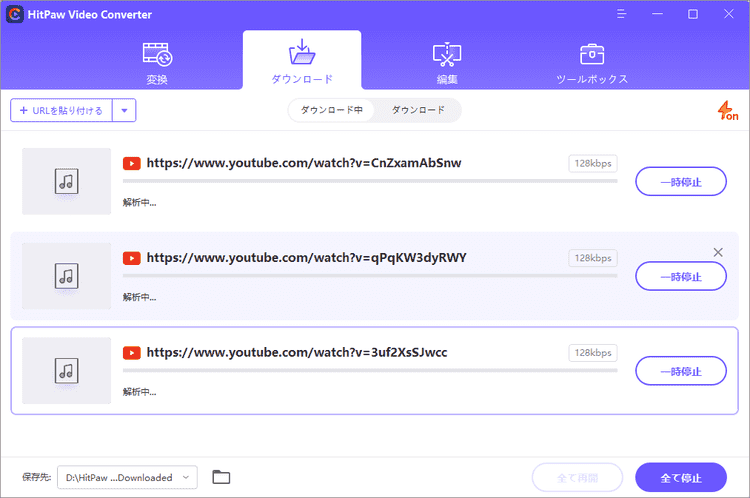Click the music thumbnail of qPqKW3dyRWY item
The image size is (750, 498).
coord(66,276)
